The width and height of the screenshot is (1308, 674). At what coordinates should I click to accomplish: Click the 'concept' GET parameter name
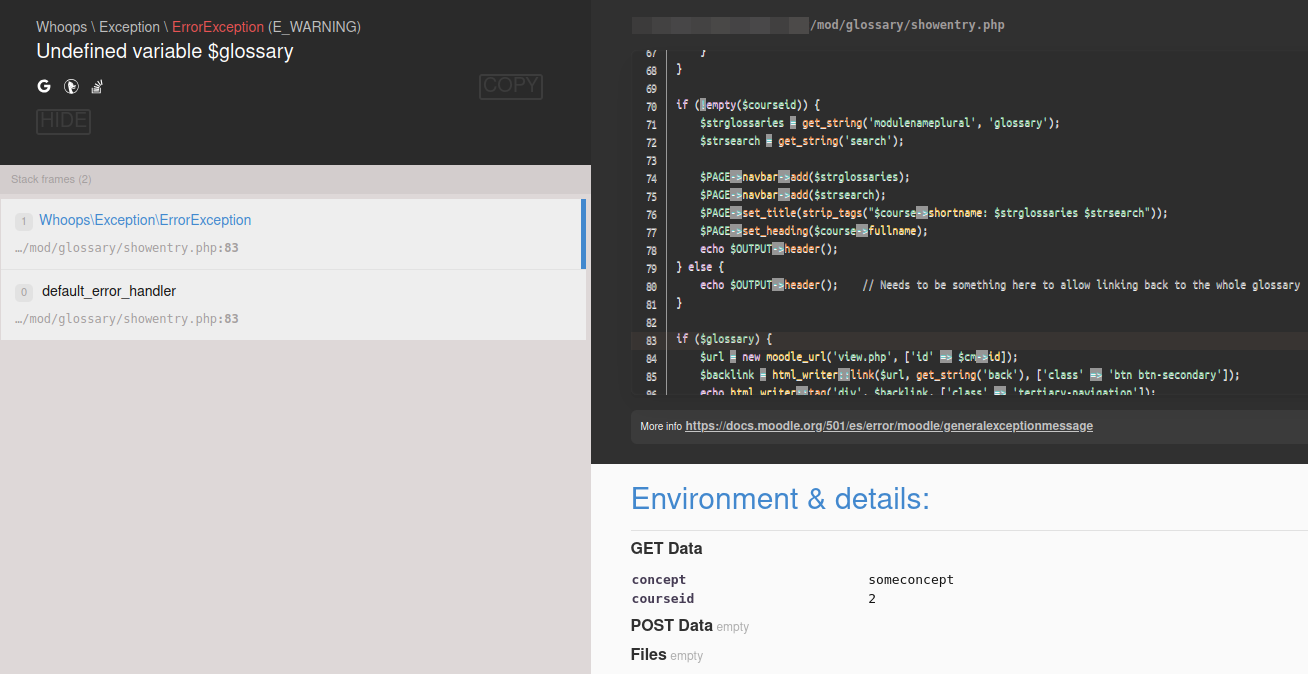click(x=659, y=580)
